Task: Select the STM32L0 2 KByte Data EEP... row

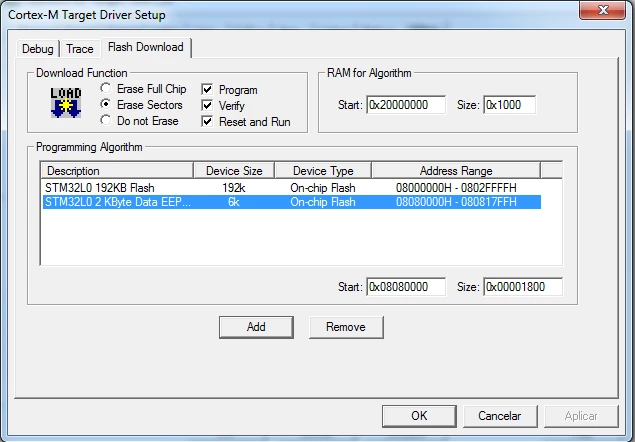Action: point(292,202)
